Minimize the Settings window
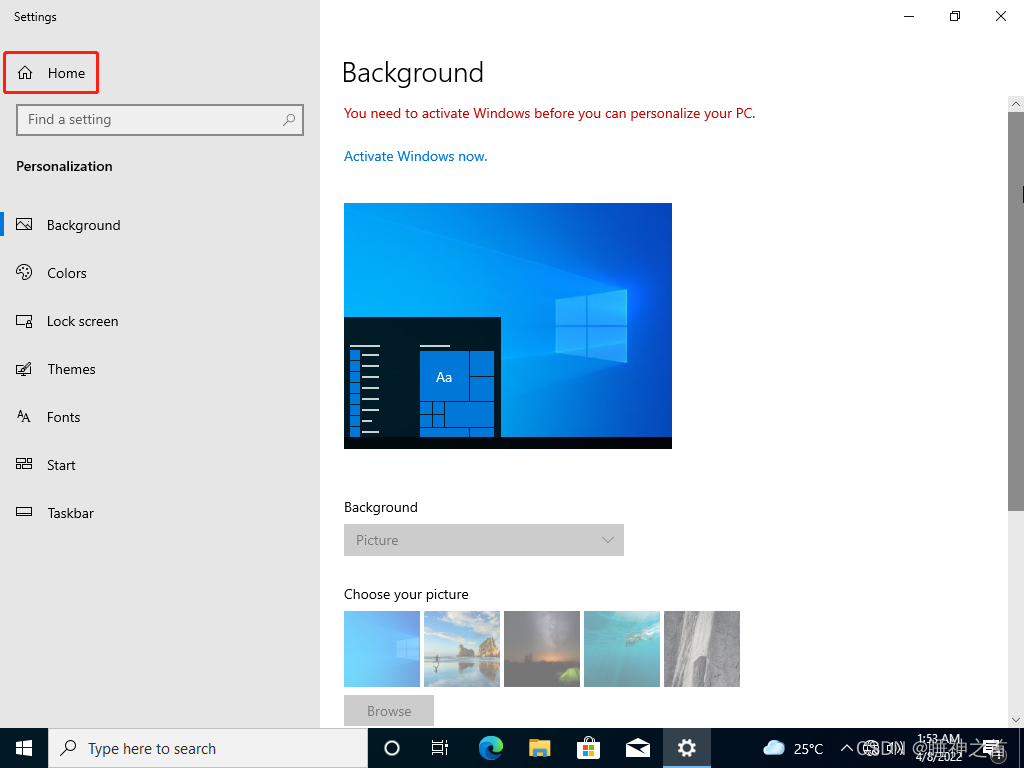The width and height of the screenshot is (1024, 768). (909, 16)
